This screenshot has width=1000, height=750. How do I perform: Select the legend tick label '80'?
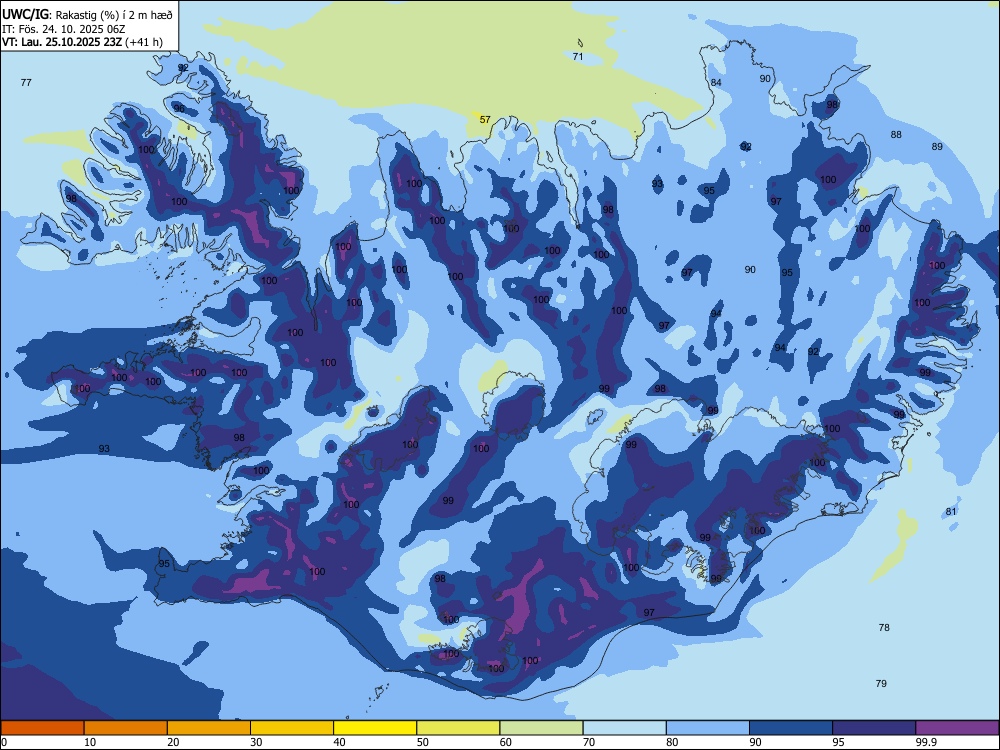coord(672,742)
